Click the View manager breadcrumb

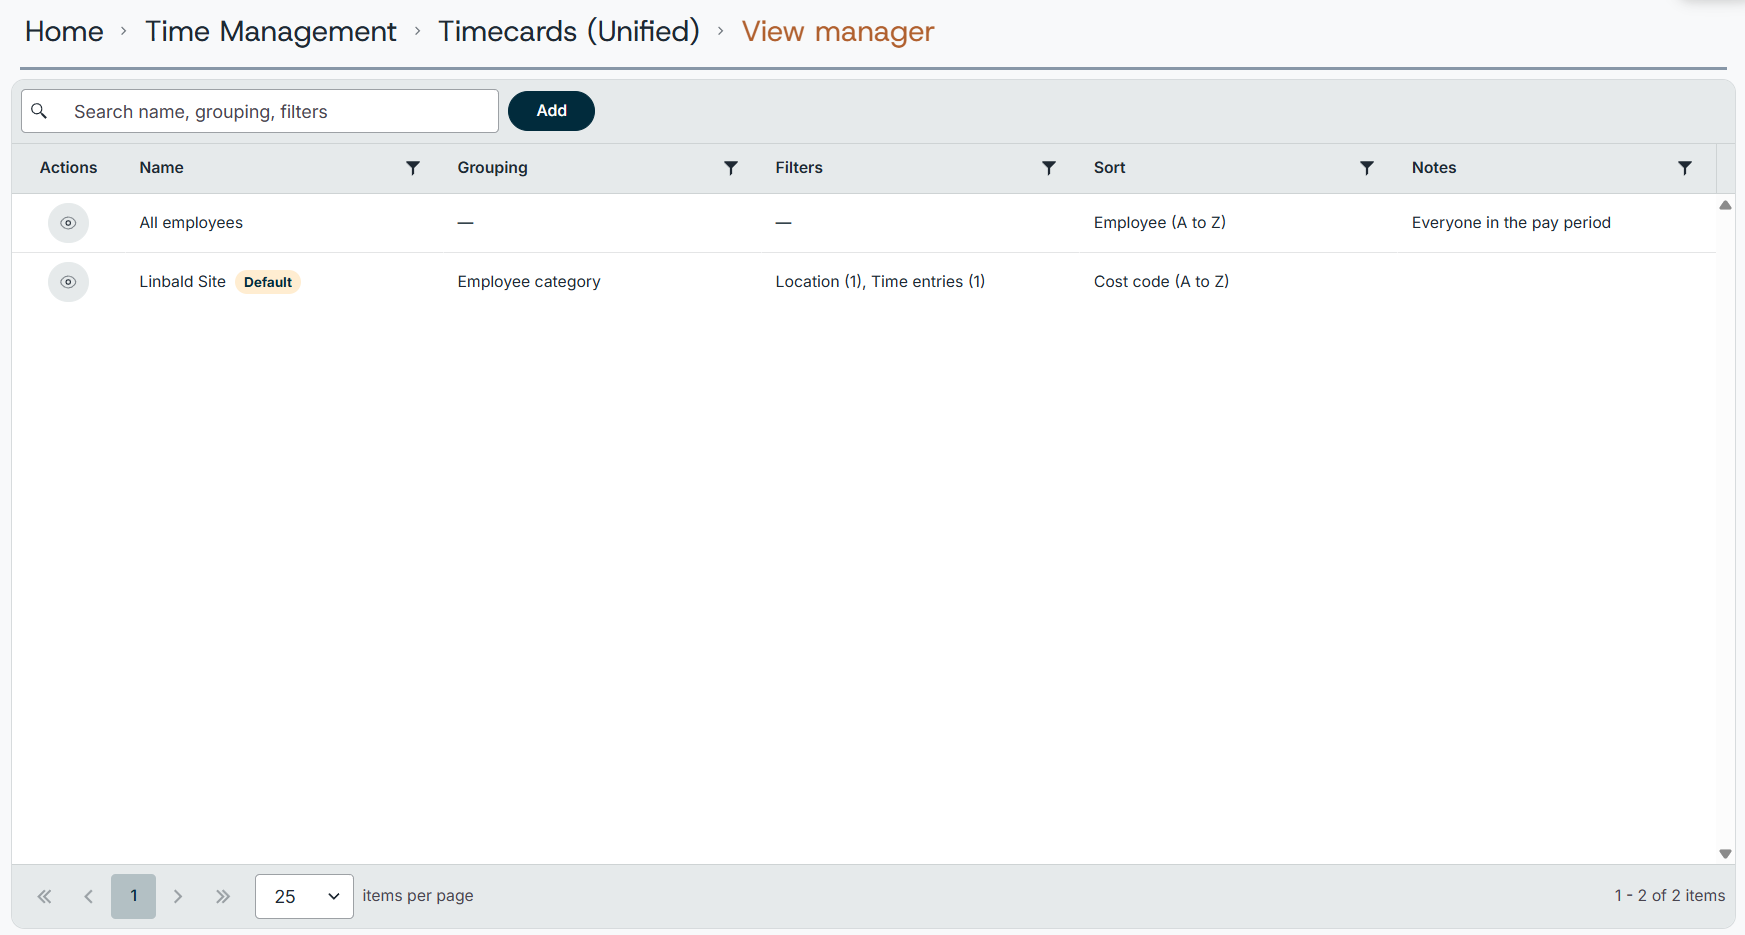(x=838, y=31)
